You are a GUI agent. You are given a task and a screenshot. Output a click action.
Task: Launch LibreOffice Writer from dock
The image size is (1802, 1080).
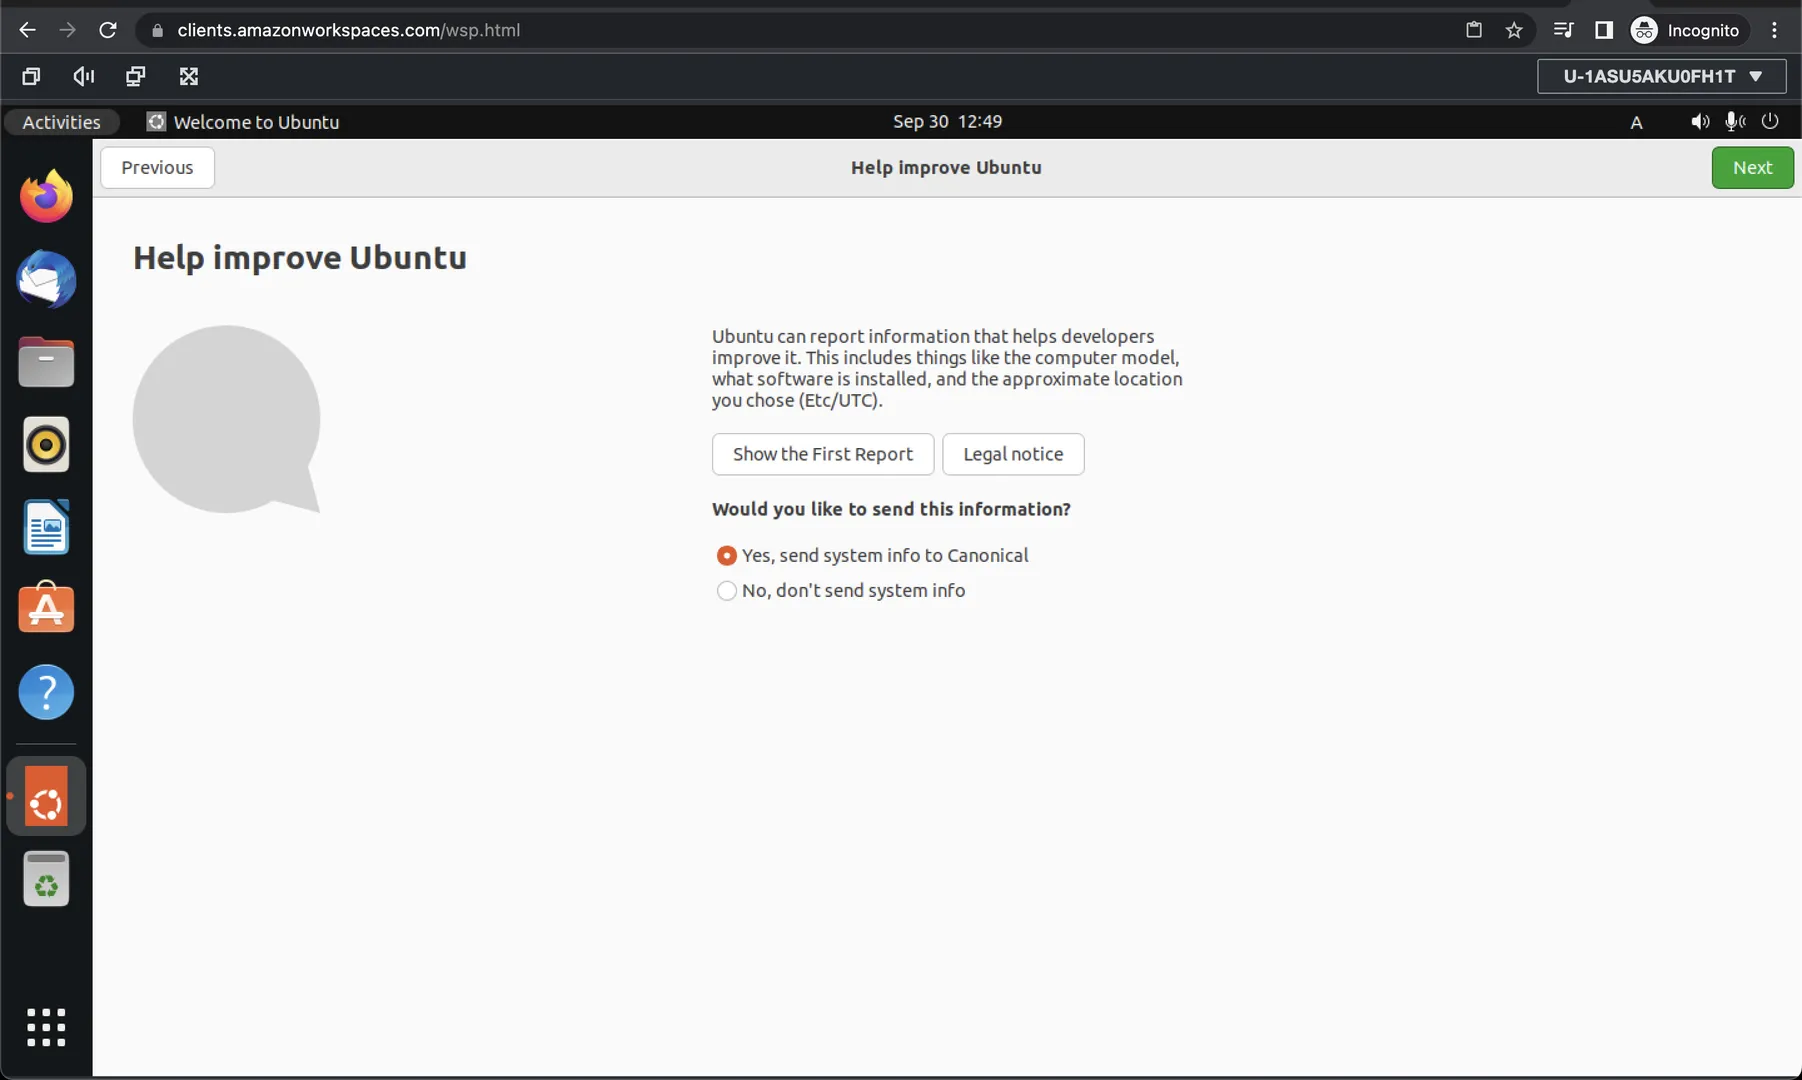coord(46,527)
